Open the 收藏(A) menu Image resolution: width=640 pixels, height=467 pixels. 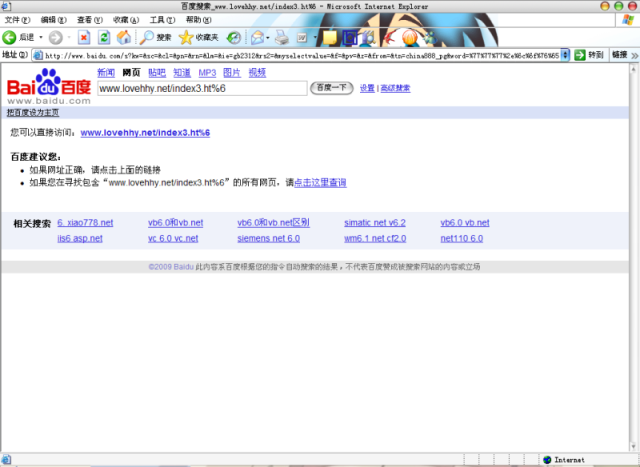(x=126, y=20)
